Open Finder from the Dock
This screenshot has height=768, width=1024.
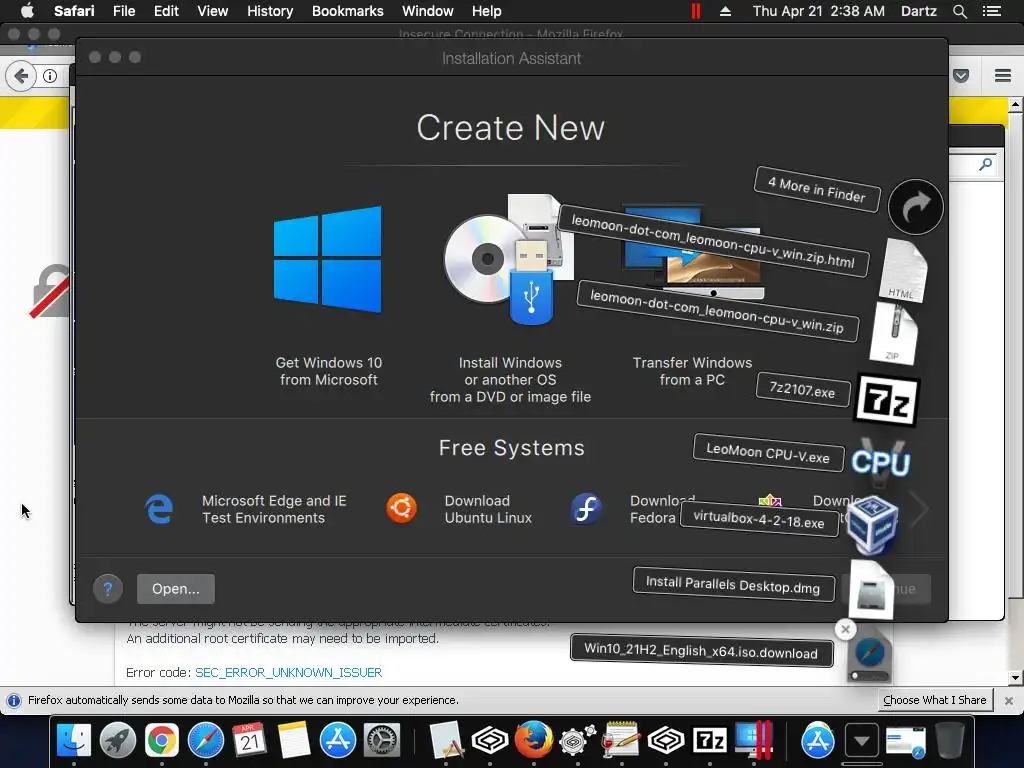[x=74, y=741]
